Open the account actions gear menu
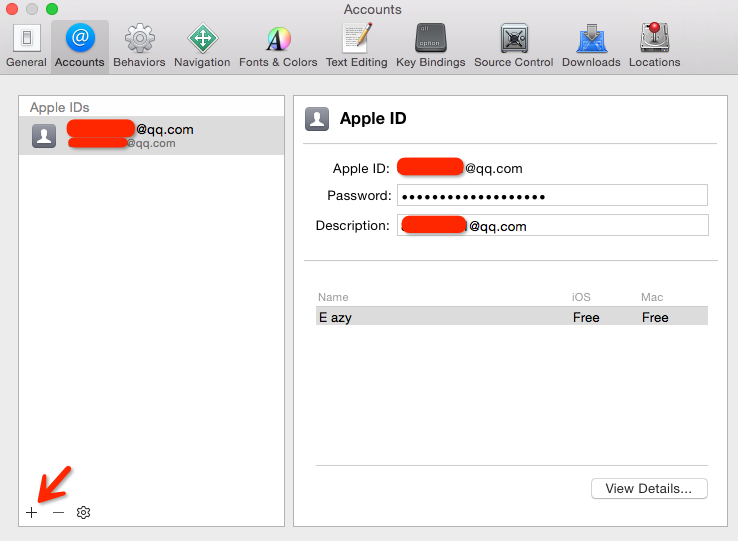 pyautogui.click(x=83, y=512)
